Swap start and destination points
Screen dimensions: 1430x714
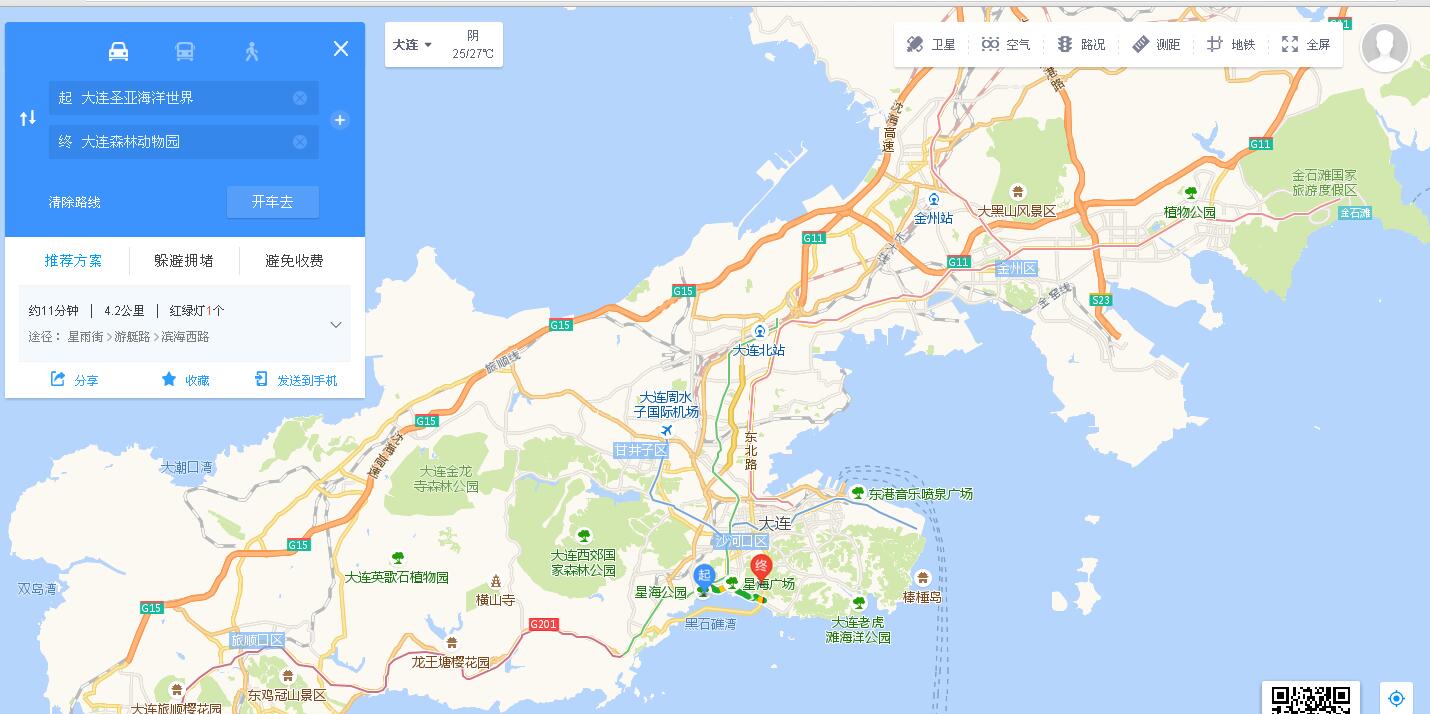(x=28, y=118)
